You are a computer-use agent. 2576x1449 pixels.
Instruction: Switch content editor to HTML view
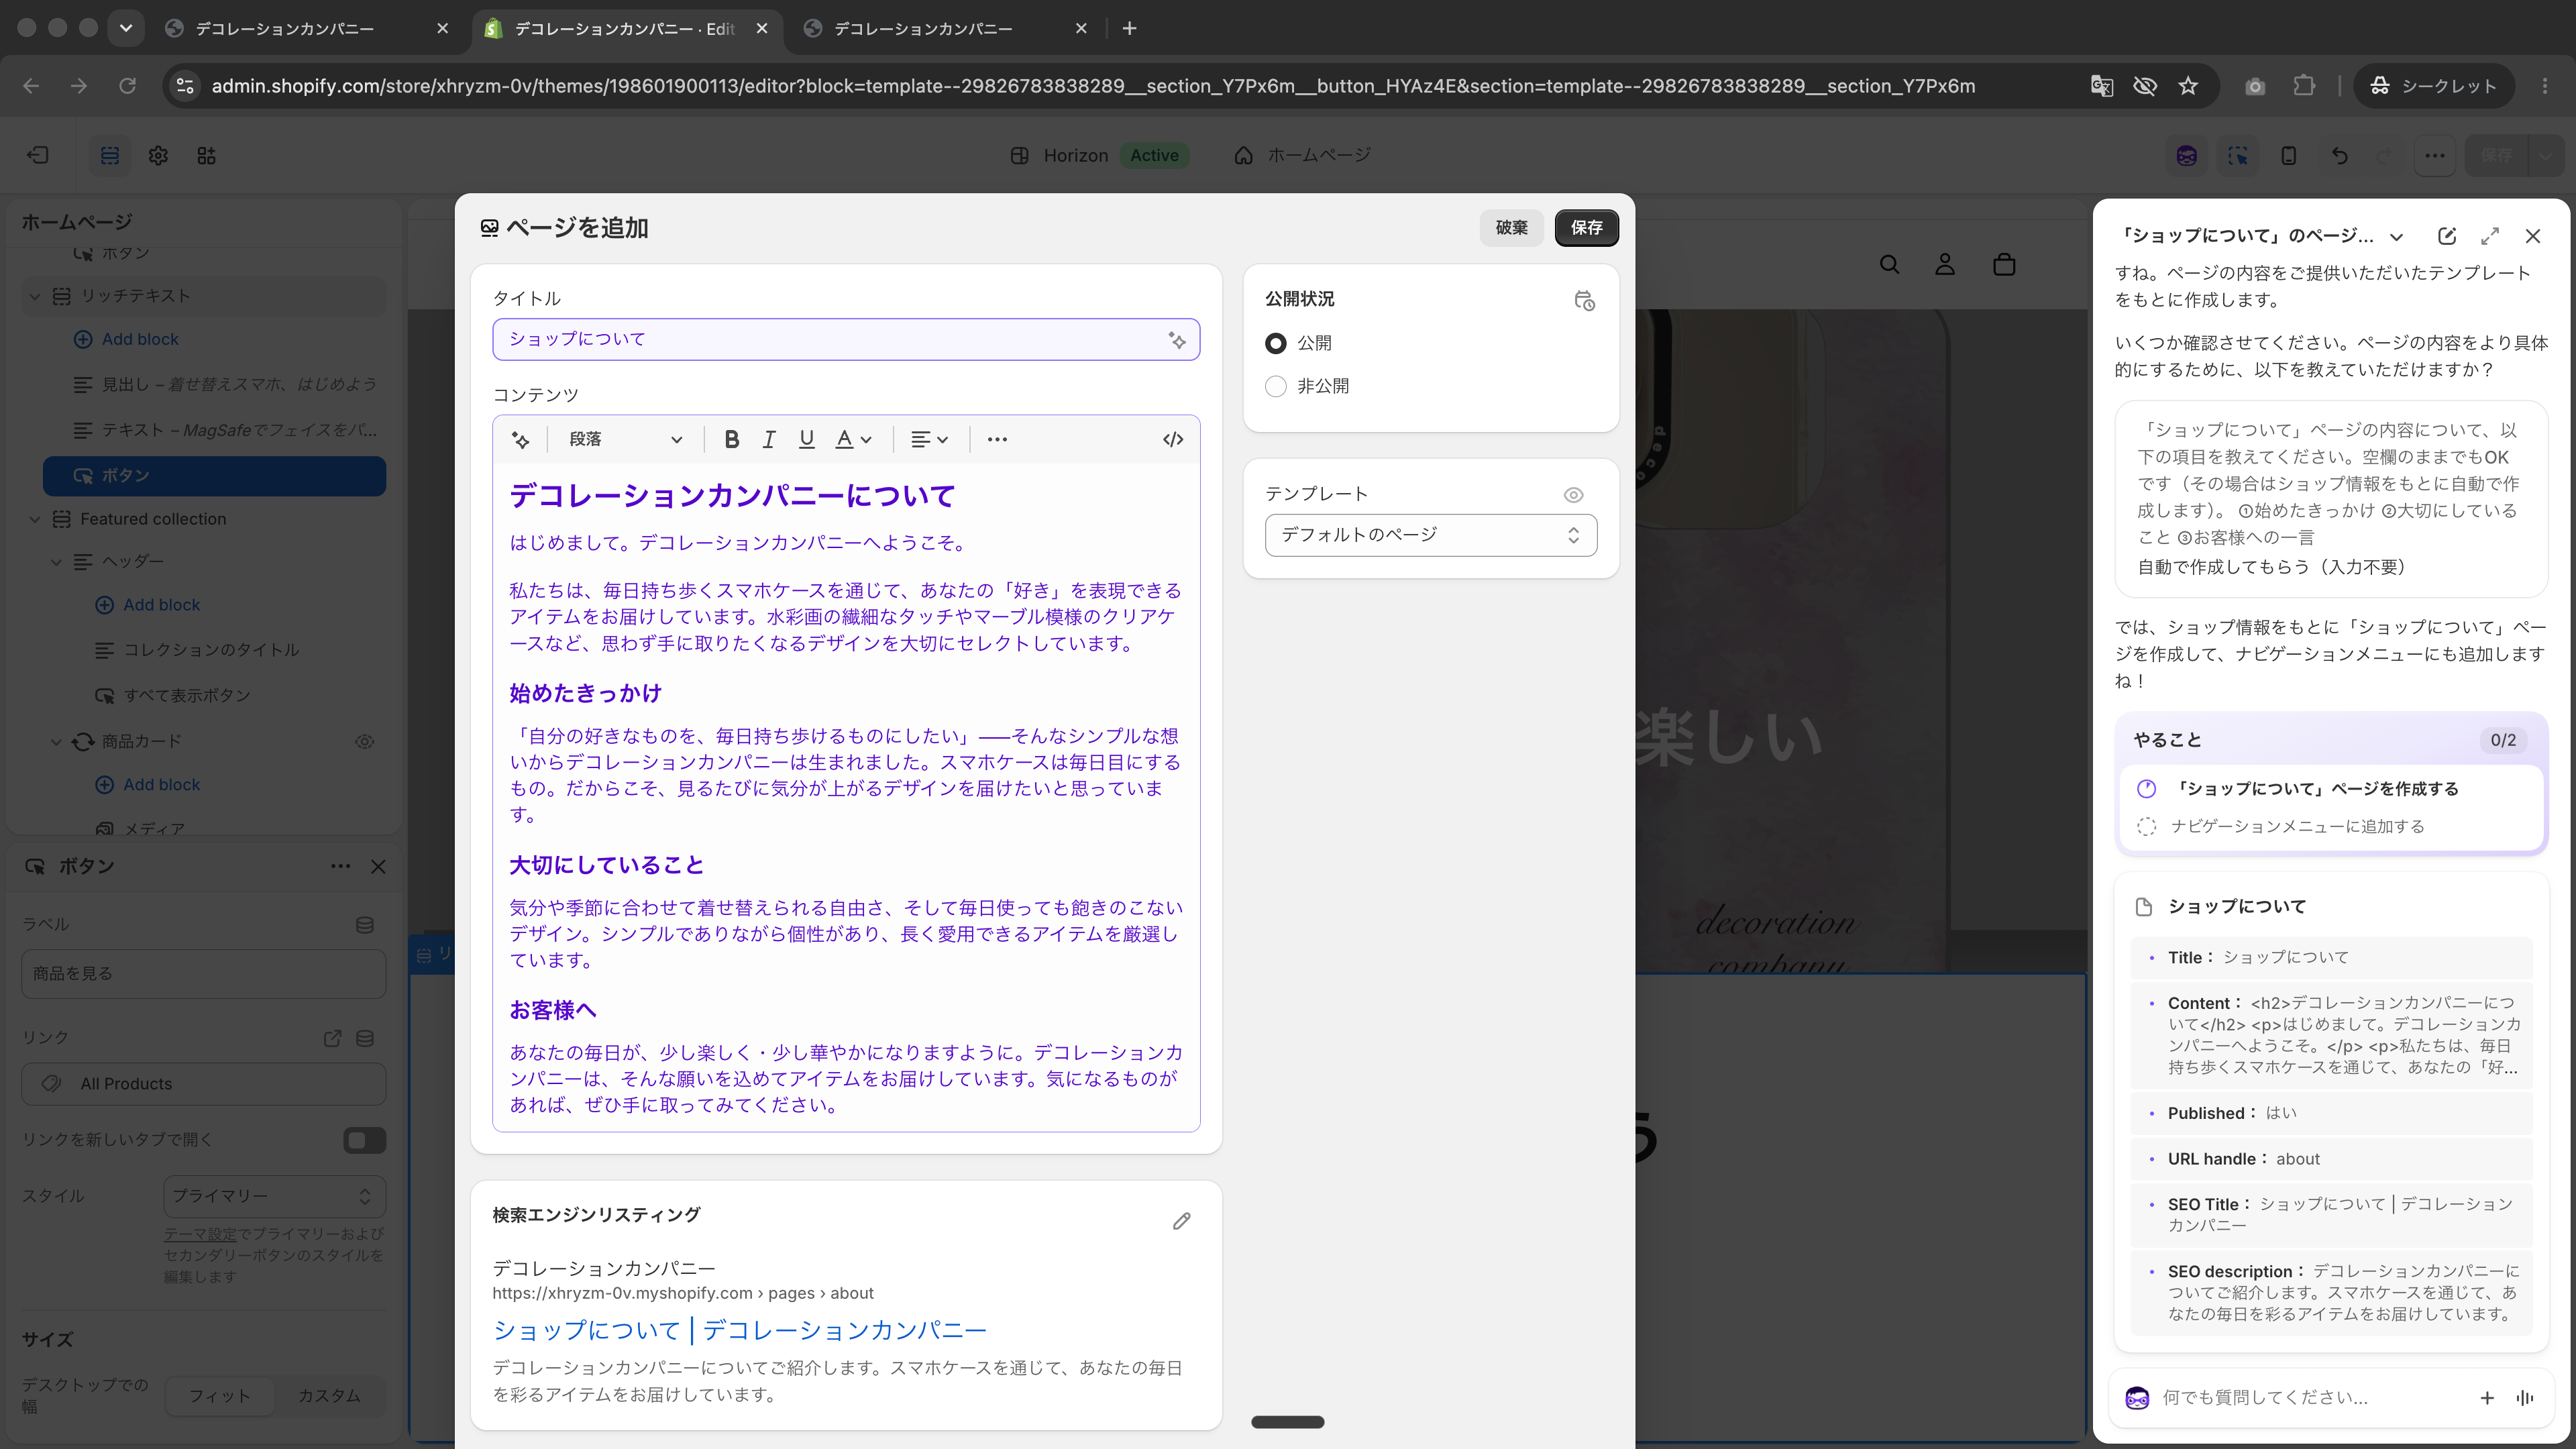pos(1173,439)
